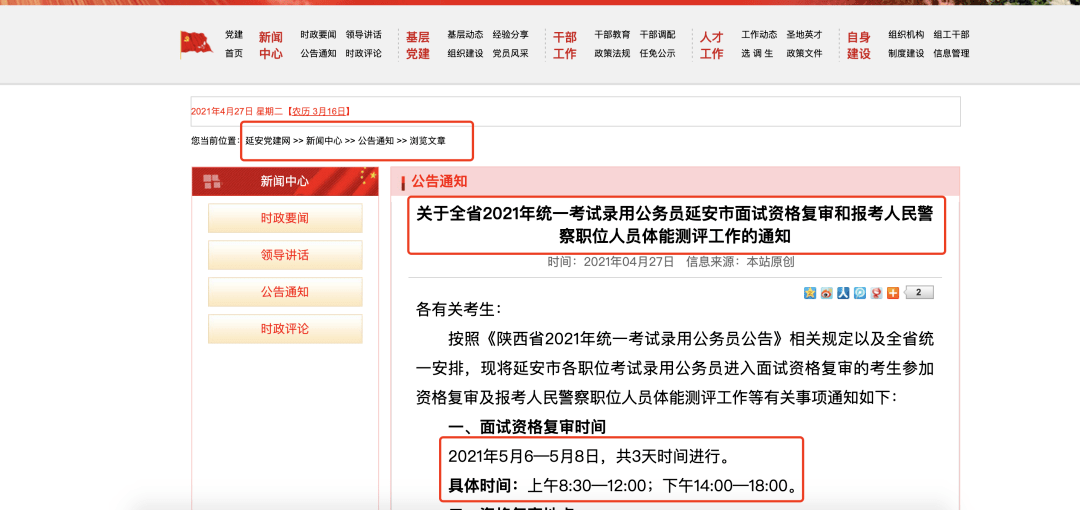Go to 制度建设 link

(x=906, y=53)
